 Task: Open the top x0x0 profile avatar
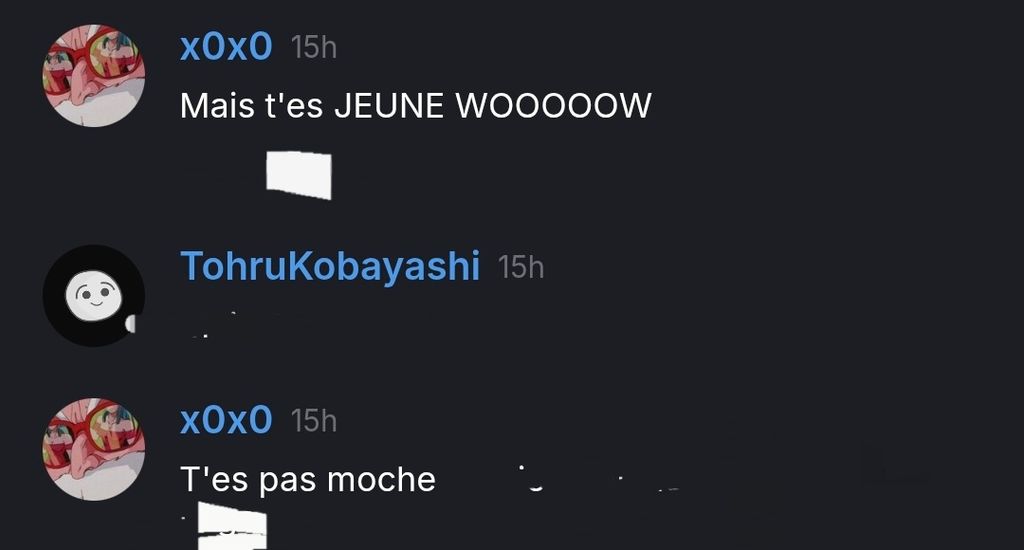94,75
